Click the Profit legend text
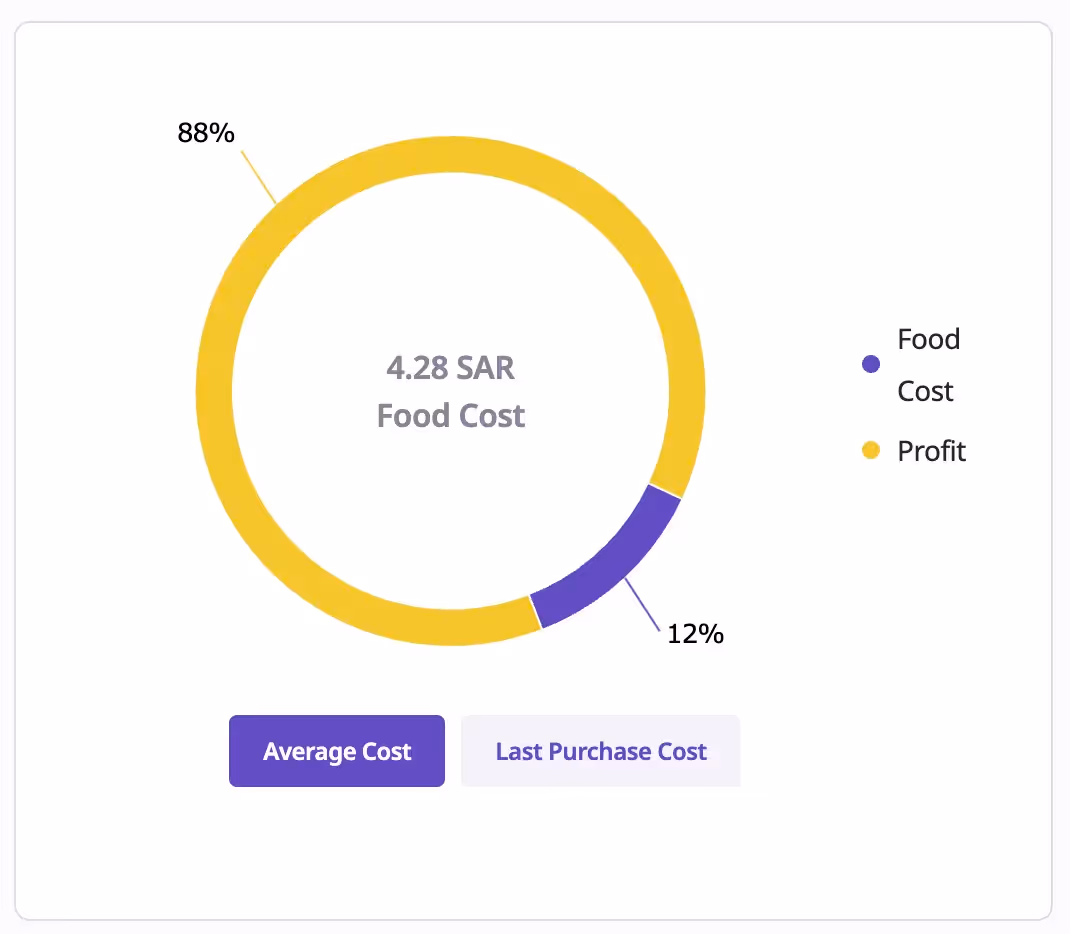Screen dimensions: 1070x934 tap(931, 450)
